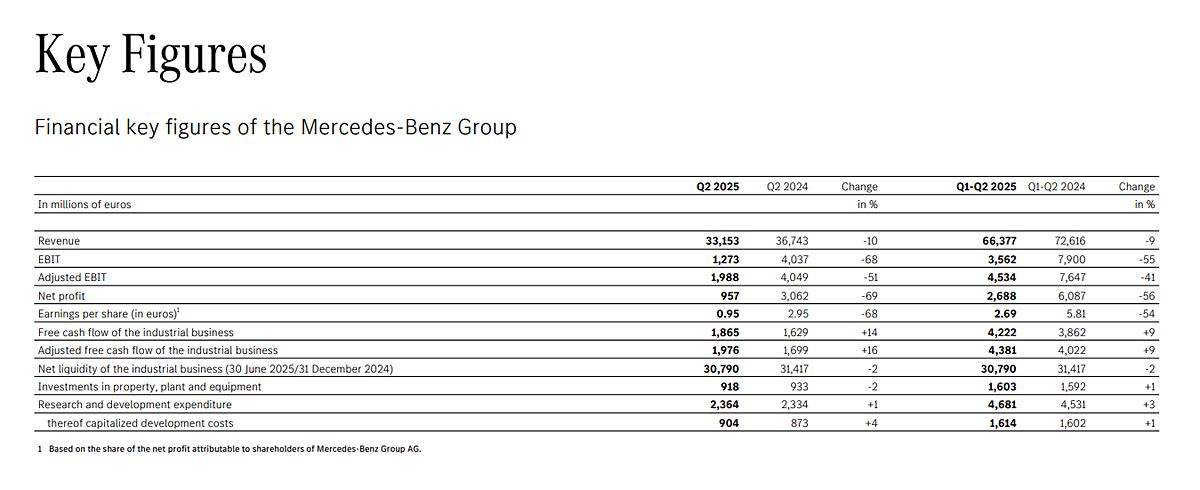Select Investments value 1,603 for Q1-Q2 2025
Screen dimensions: 1200x490
tap(1002, 387)
